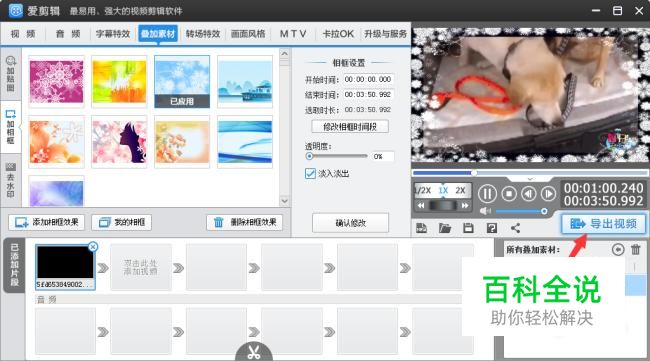Open 我的相框 button
The image size is (650, 361).
121,223
